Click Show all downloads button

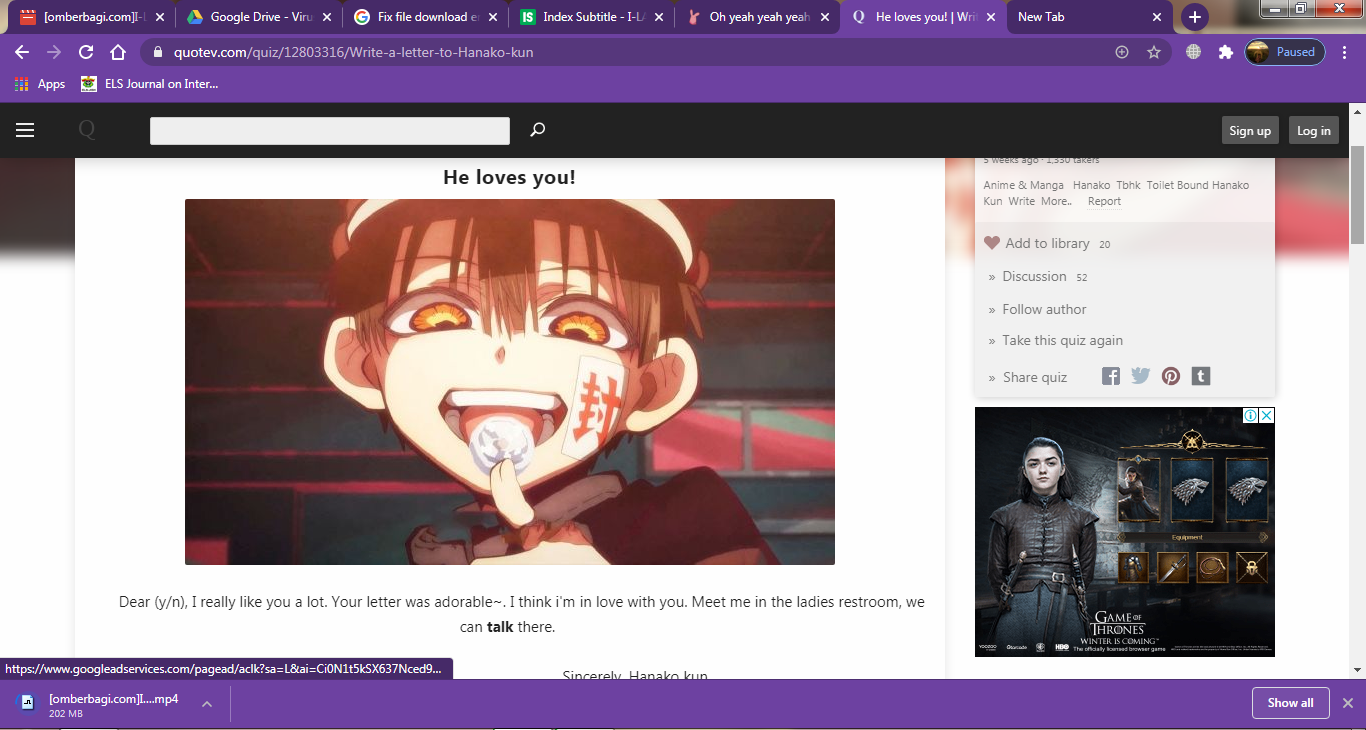click(x=1290, y=703)
